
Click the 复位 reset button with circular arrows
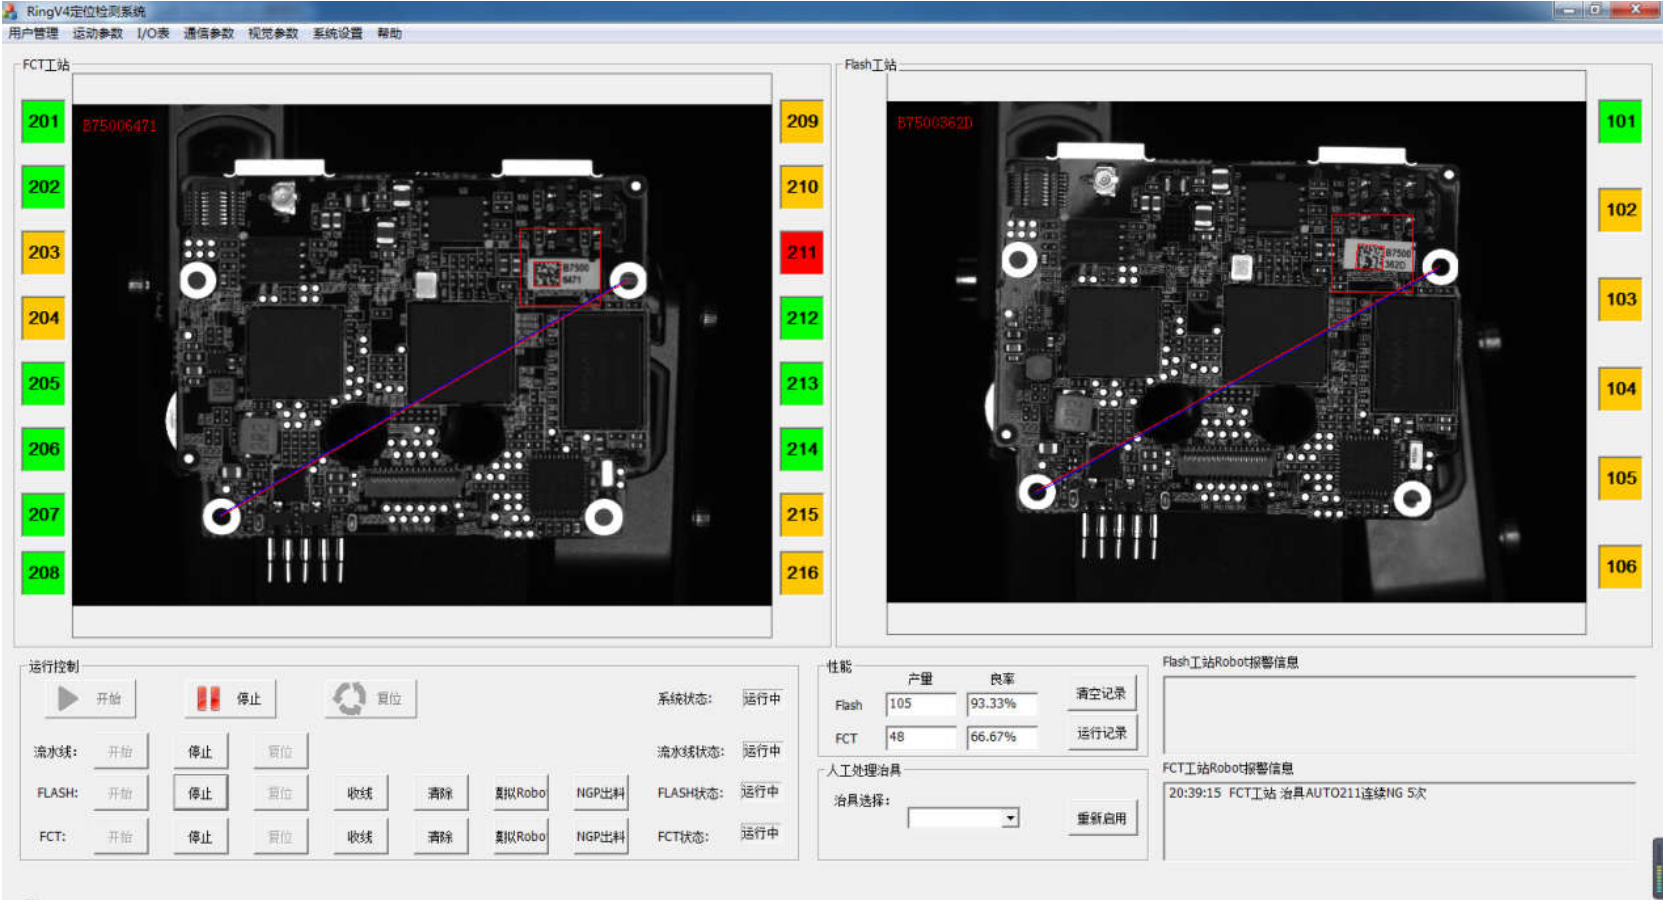pyautogui.click(x=370, y=699)
